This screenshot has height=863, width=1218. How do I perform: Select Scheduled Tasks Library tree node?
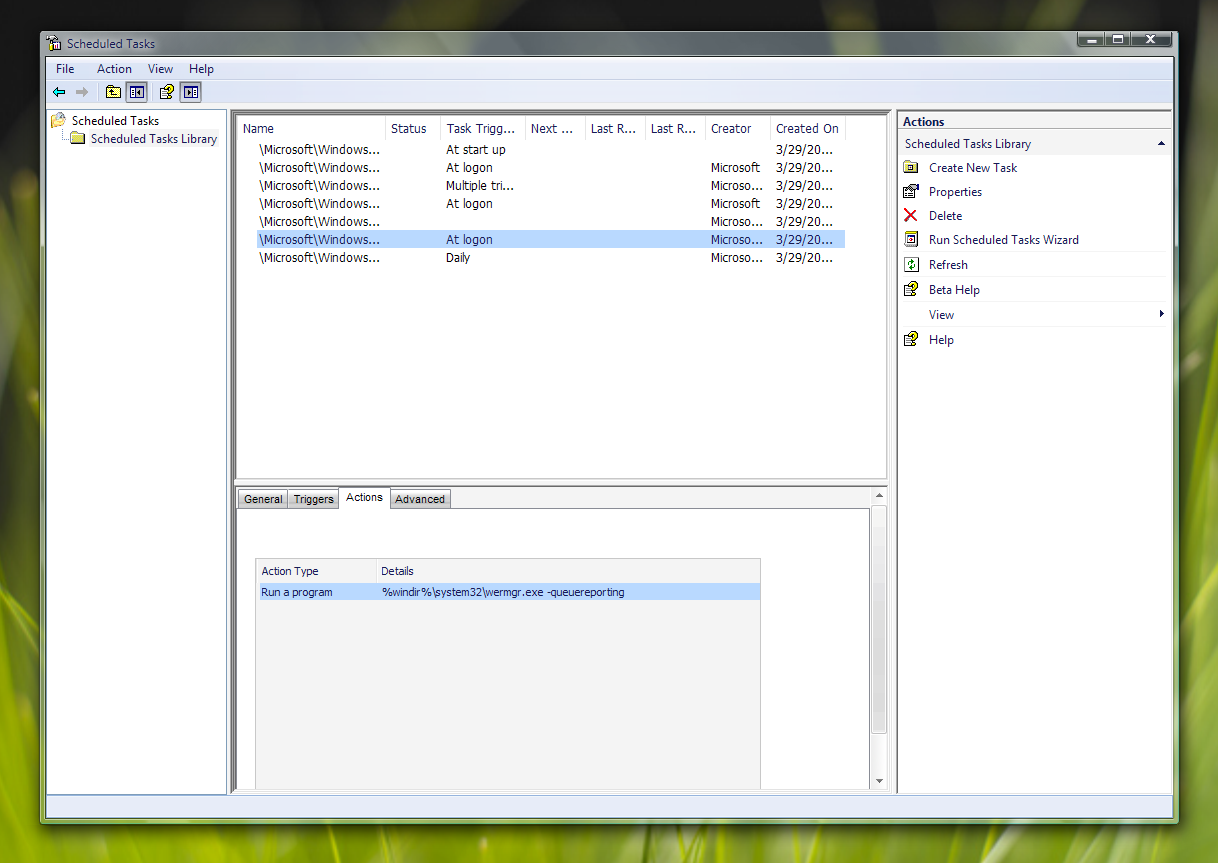coord(153,139)
